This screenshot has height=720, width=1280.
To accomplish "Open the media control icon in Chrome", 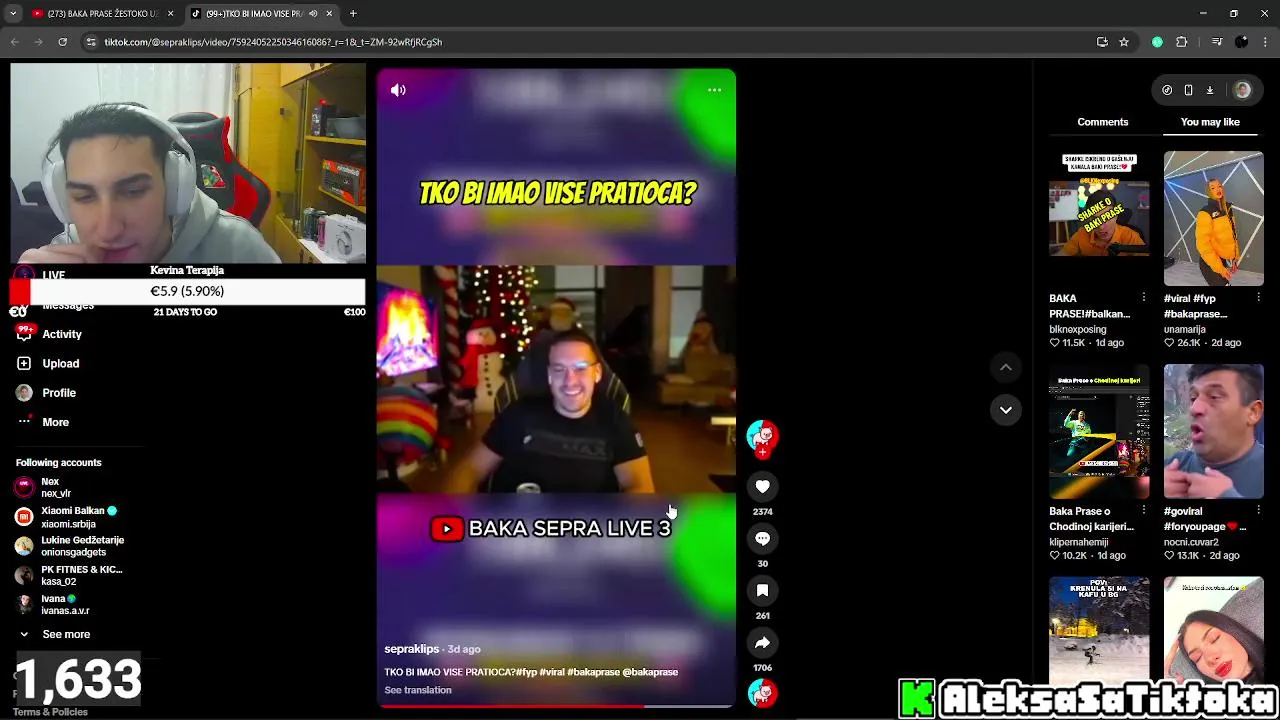I will coord(1216,42).
